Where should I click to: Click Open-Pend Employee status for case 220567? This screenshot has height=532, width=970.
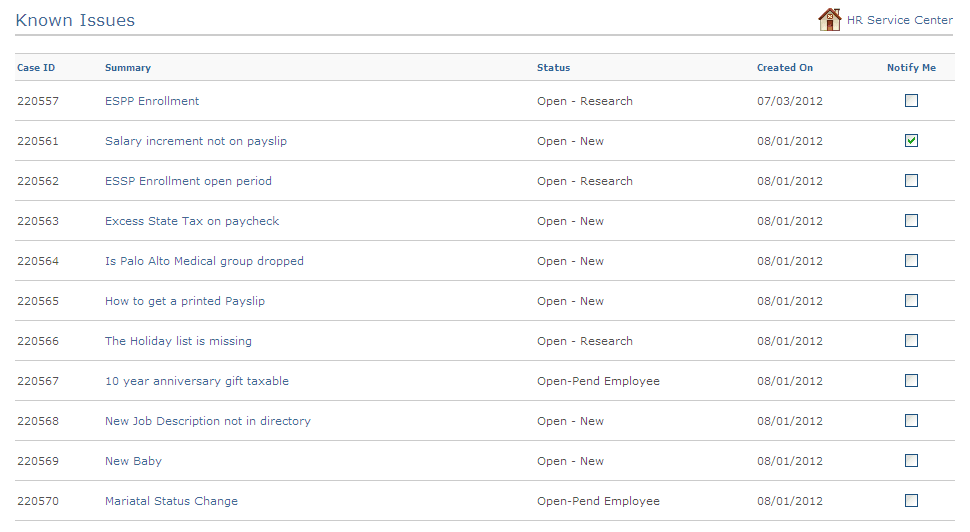coord(598,381)
